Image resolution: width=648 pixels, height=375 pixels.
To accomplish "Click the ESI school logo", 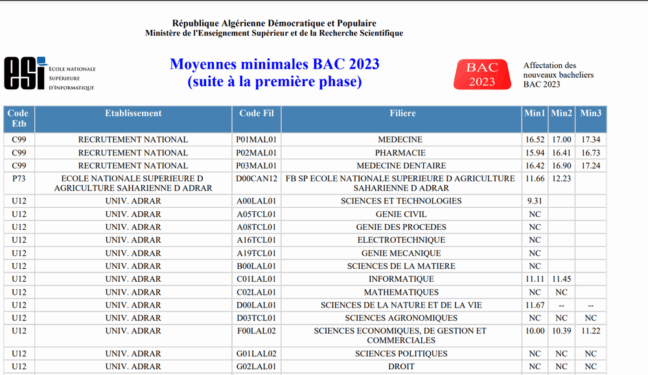I will [50, 74].
